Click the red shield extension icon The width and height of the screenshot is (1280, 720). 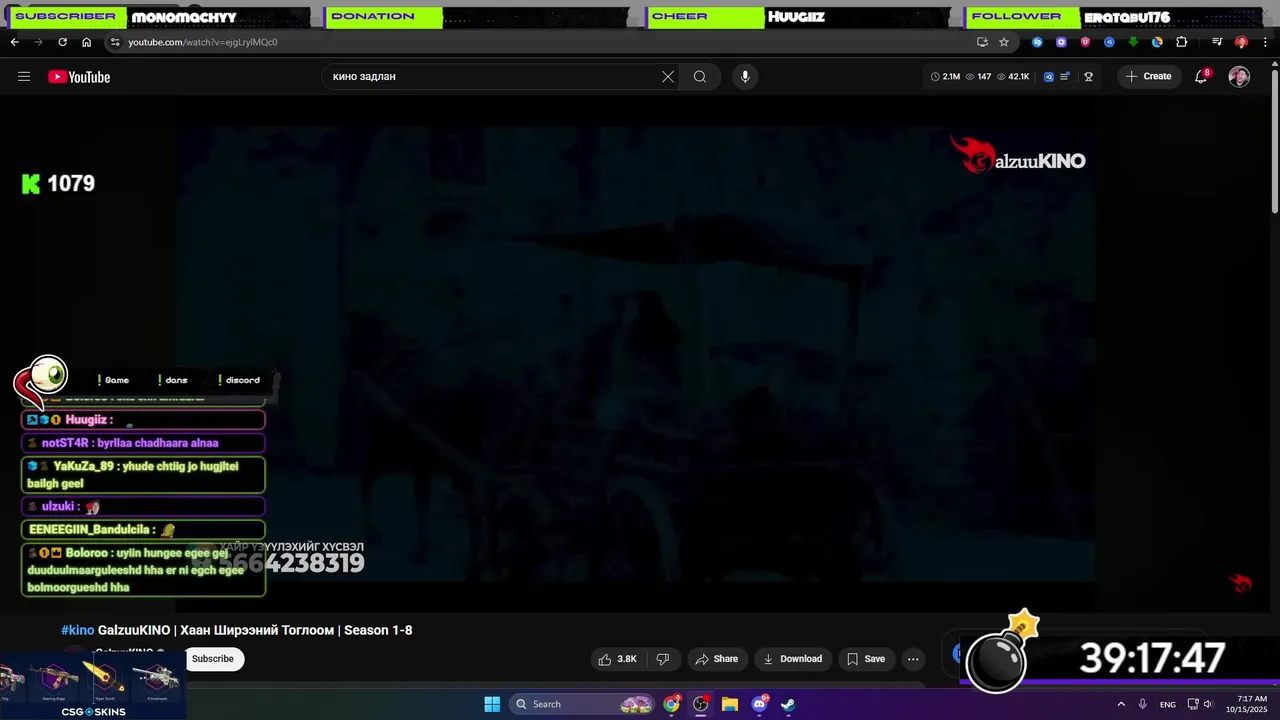1085,42
